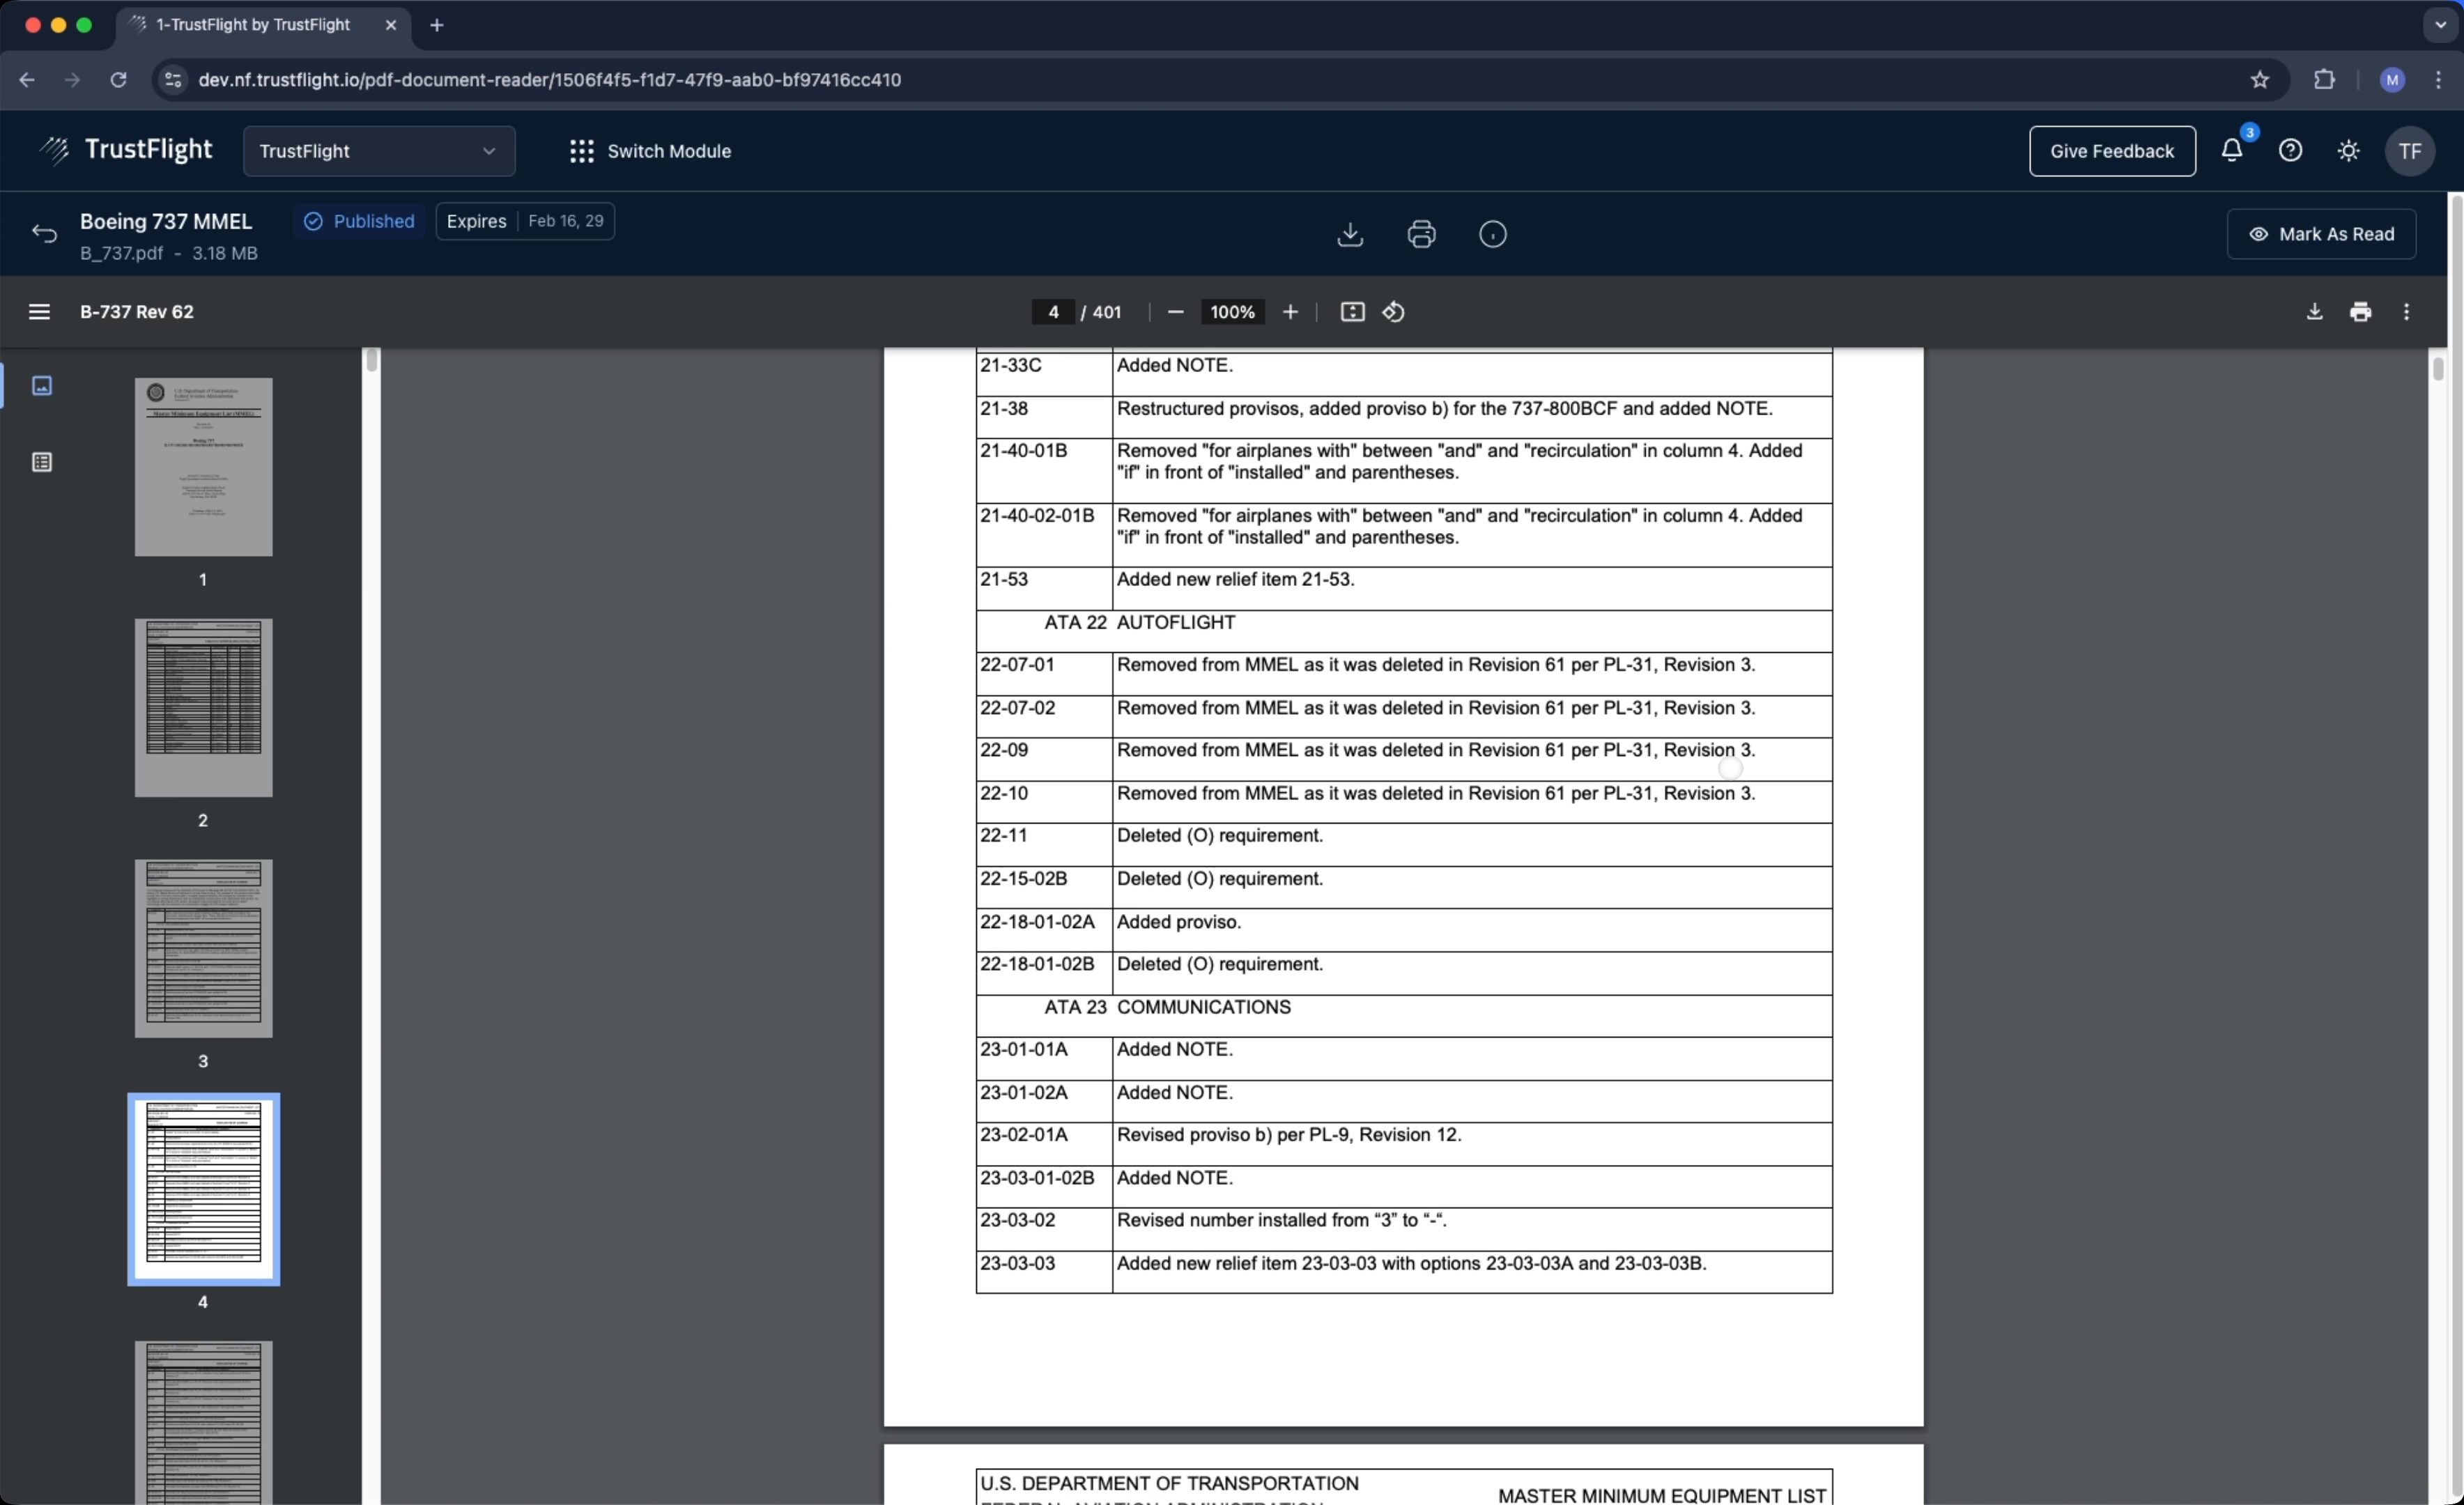Screen dimensions: 2464x1505
Task: Go back using the return arrow
Action: [44, 234]
